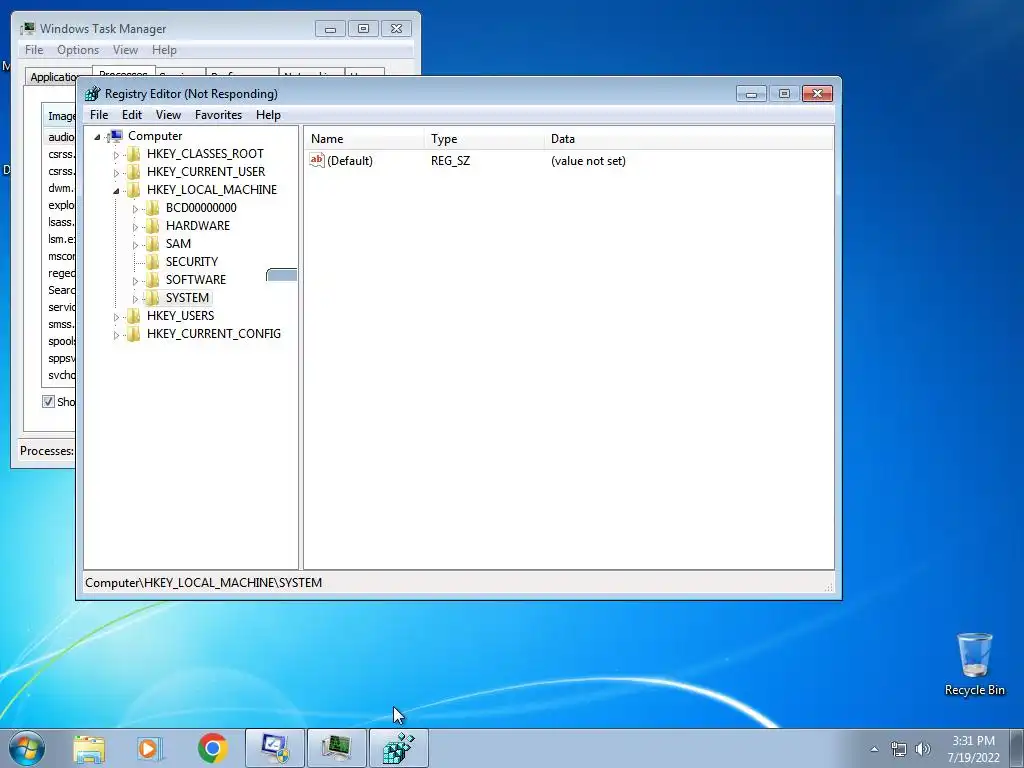Toggle show processes from all users checkbox

coord(48,402)
